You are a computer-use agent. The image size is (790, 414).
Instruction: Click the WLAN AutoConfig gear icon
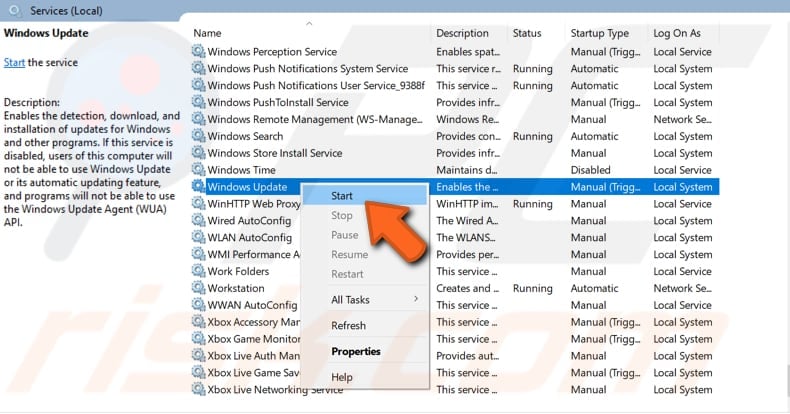[x=199, y=237]
